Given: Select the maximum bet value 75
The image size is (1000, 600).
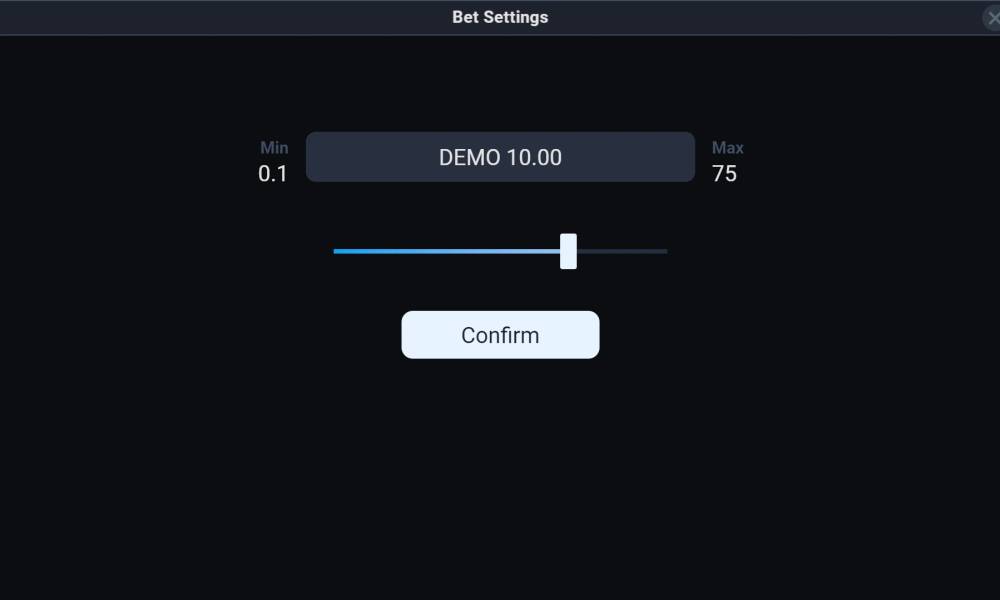Looking at the screenshot, I should tap(724, 173).
